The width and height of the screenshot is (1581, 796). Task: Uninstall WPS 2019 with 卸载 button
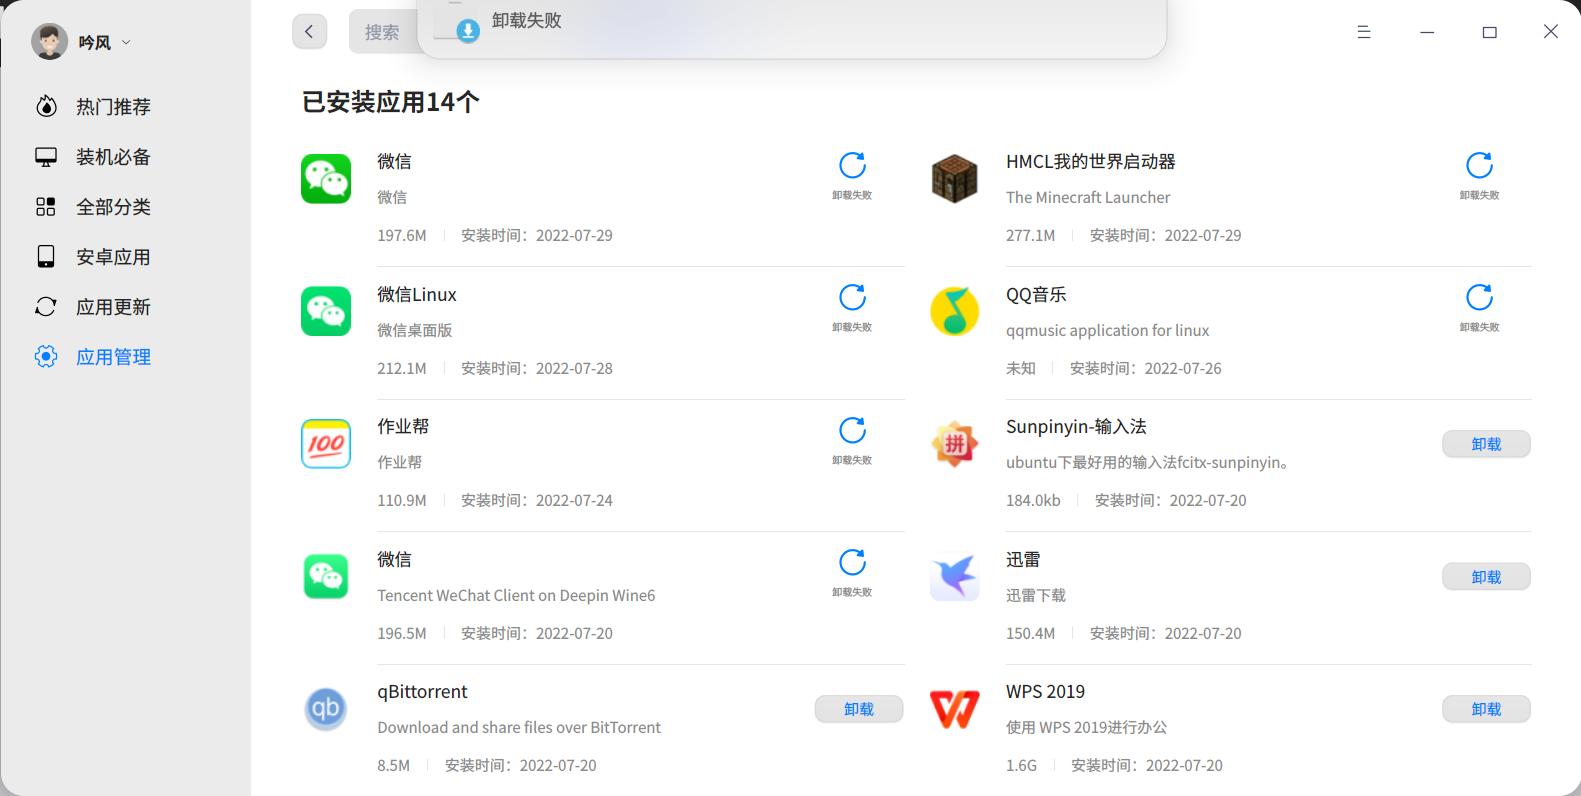(x=1486, y=709)
